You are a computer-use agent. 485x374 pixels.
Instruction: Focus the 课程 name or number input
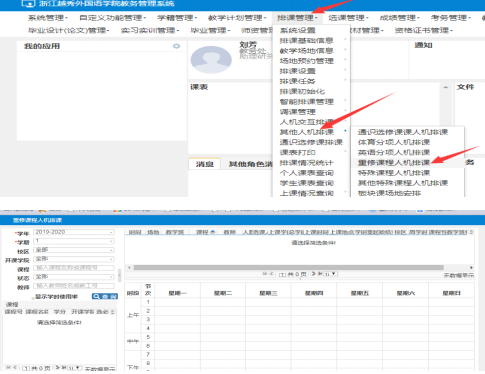pos(74,268)
